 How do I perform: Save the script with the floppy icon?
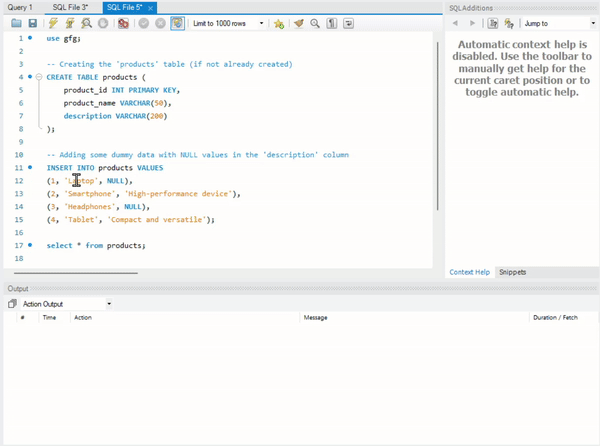coord(32,22)
